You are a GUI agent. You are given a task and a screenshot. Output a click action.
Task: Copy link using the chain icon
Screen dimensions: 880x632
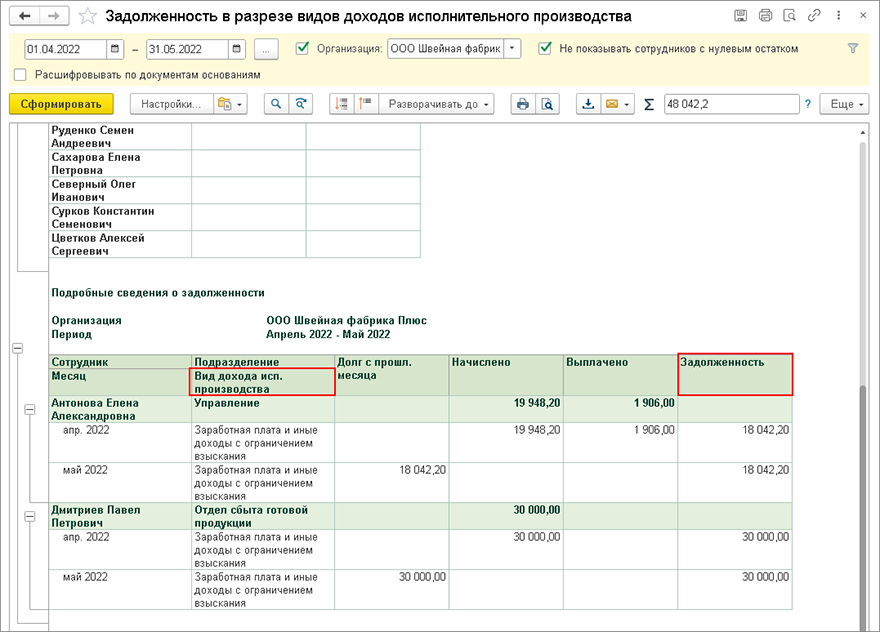click(x=814, y=16)
